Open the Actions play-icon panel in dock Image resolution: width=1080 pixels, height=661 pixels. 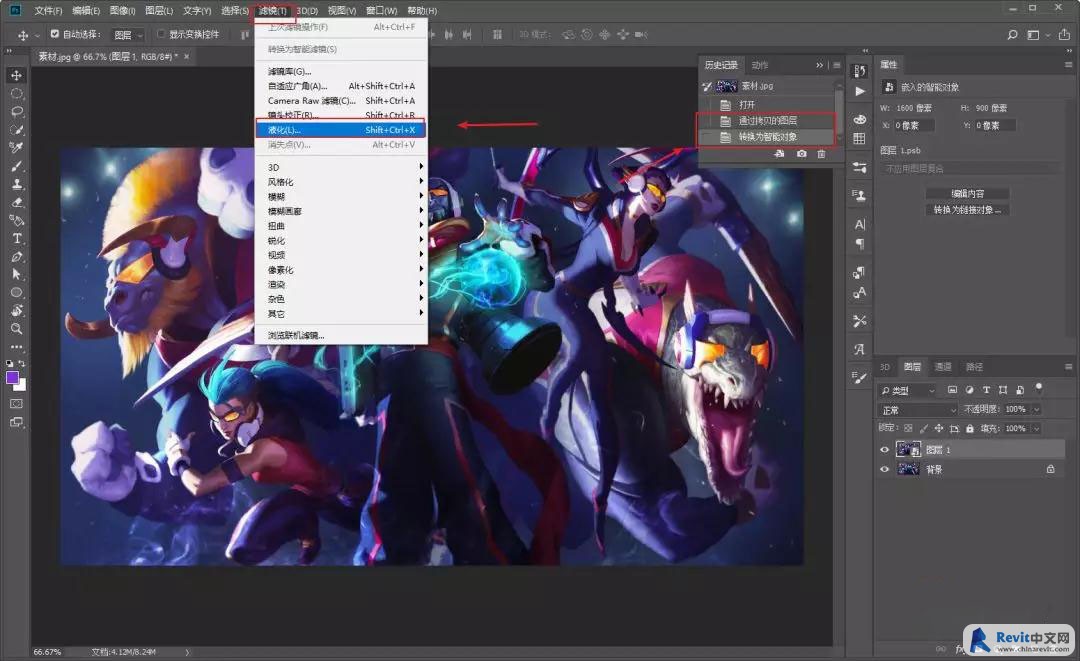(860, 91)
